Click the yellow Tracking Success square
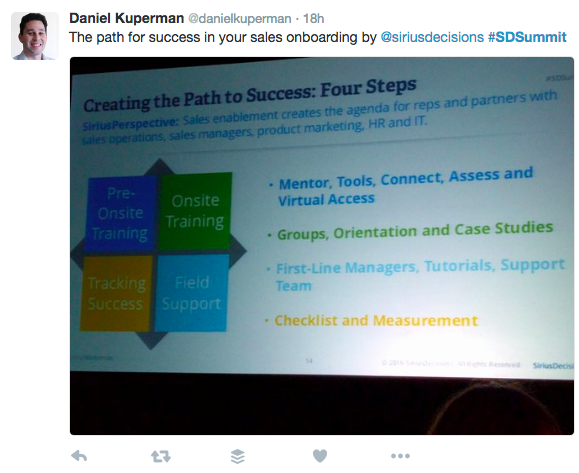Screen dimensions: 579x473 (116, 293)
